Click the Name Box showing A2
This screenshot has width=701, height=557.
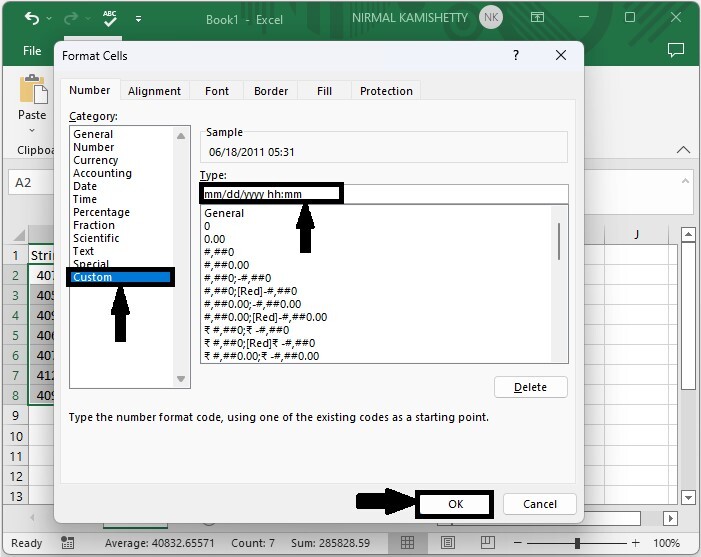tap(30, 182)
